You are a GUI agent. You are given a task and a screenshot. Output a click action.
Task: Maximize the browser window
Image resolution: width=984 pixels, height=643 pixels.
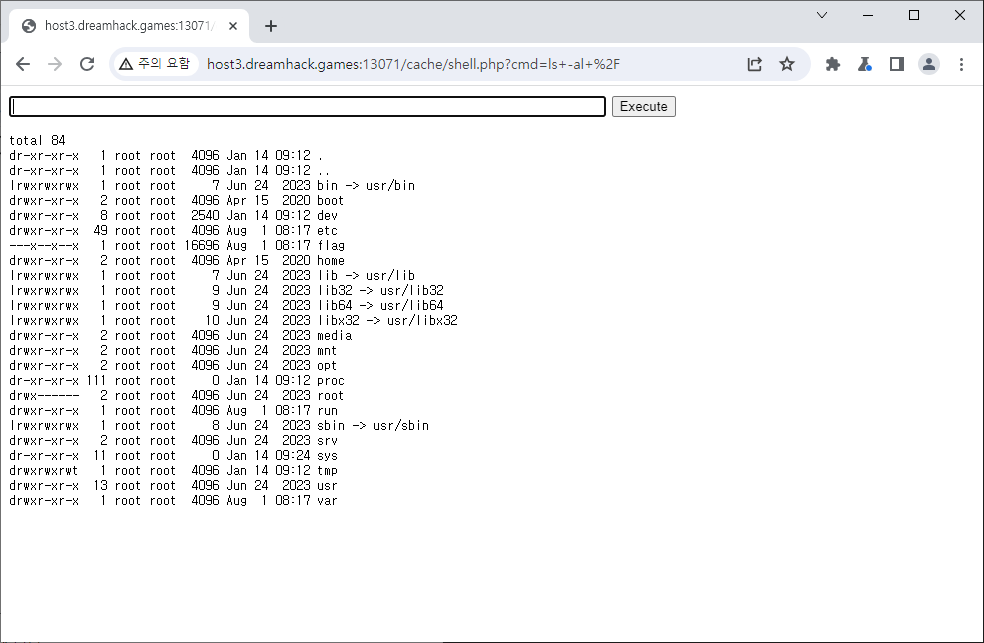[914, 15]
